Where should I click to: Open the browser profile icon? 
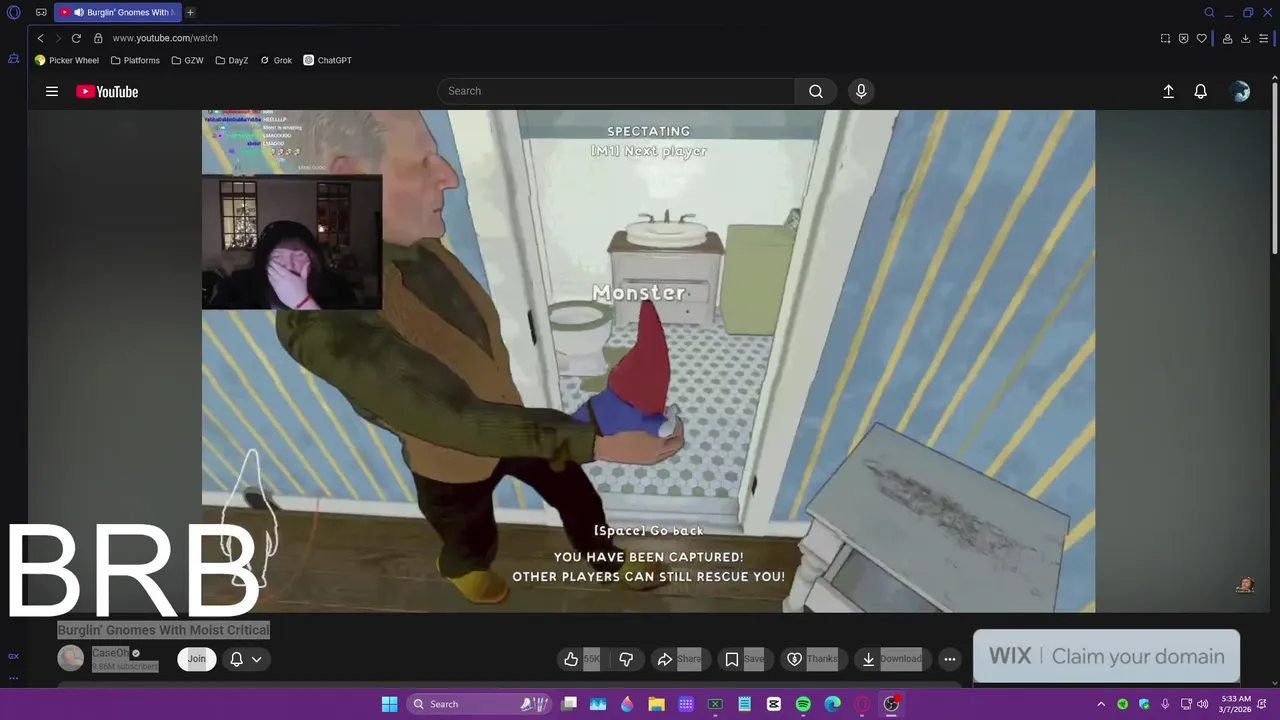click(1227, 38)
